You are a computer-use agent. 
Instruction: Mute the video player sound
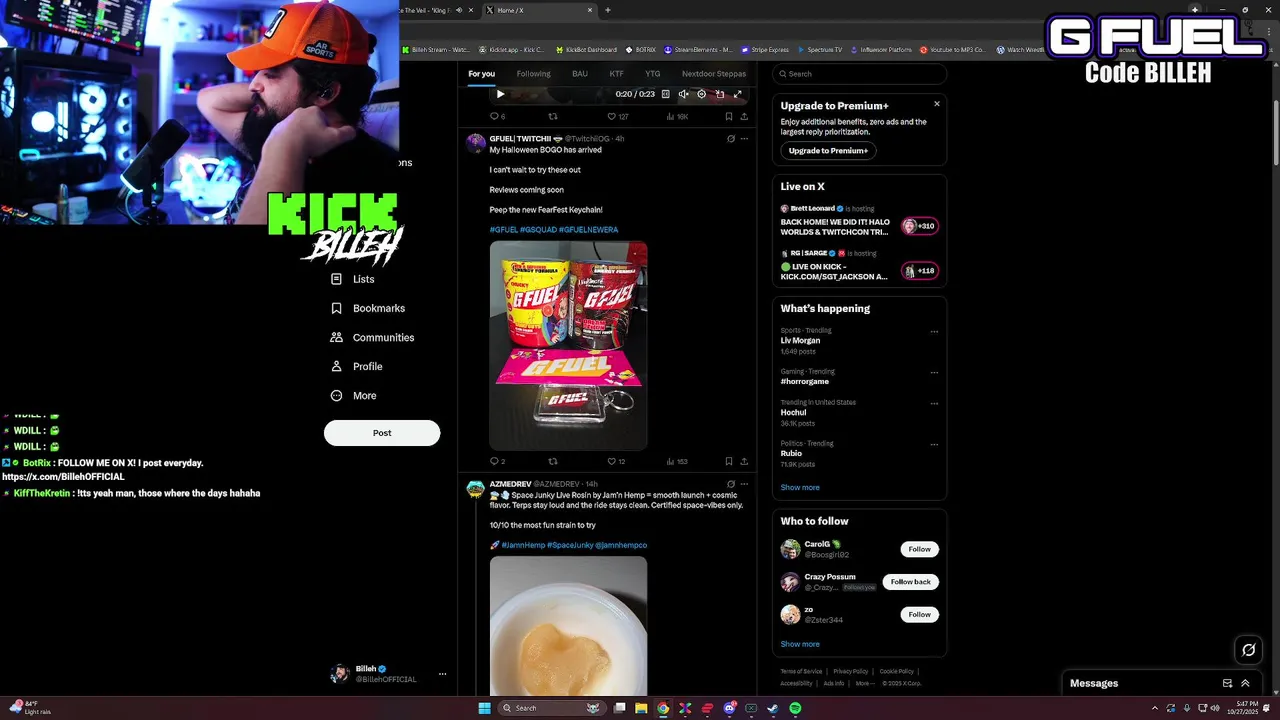click(x=684, y=94)
